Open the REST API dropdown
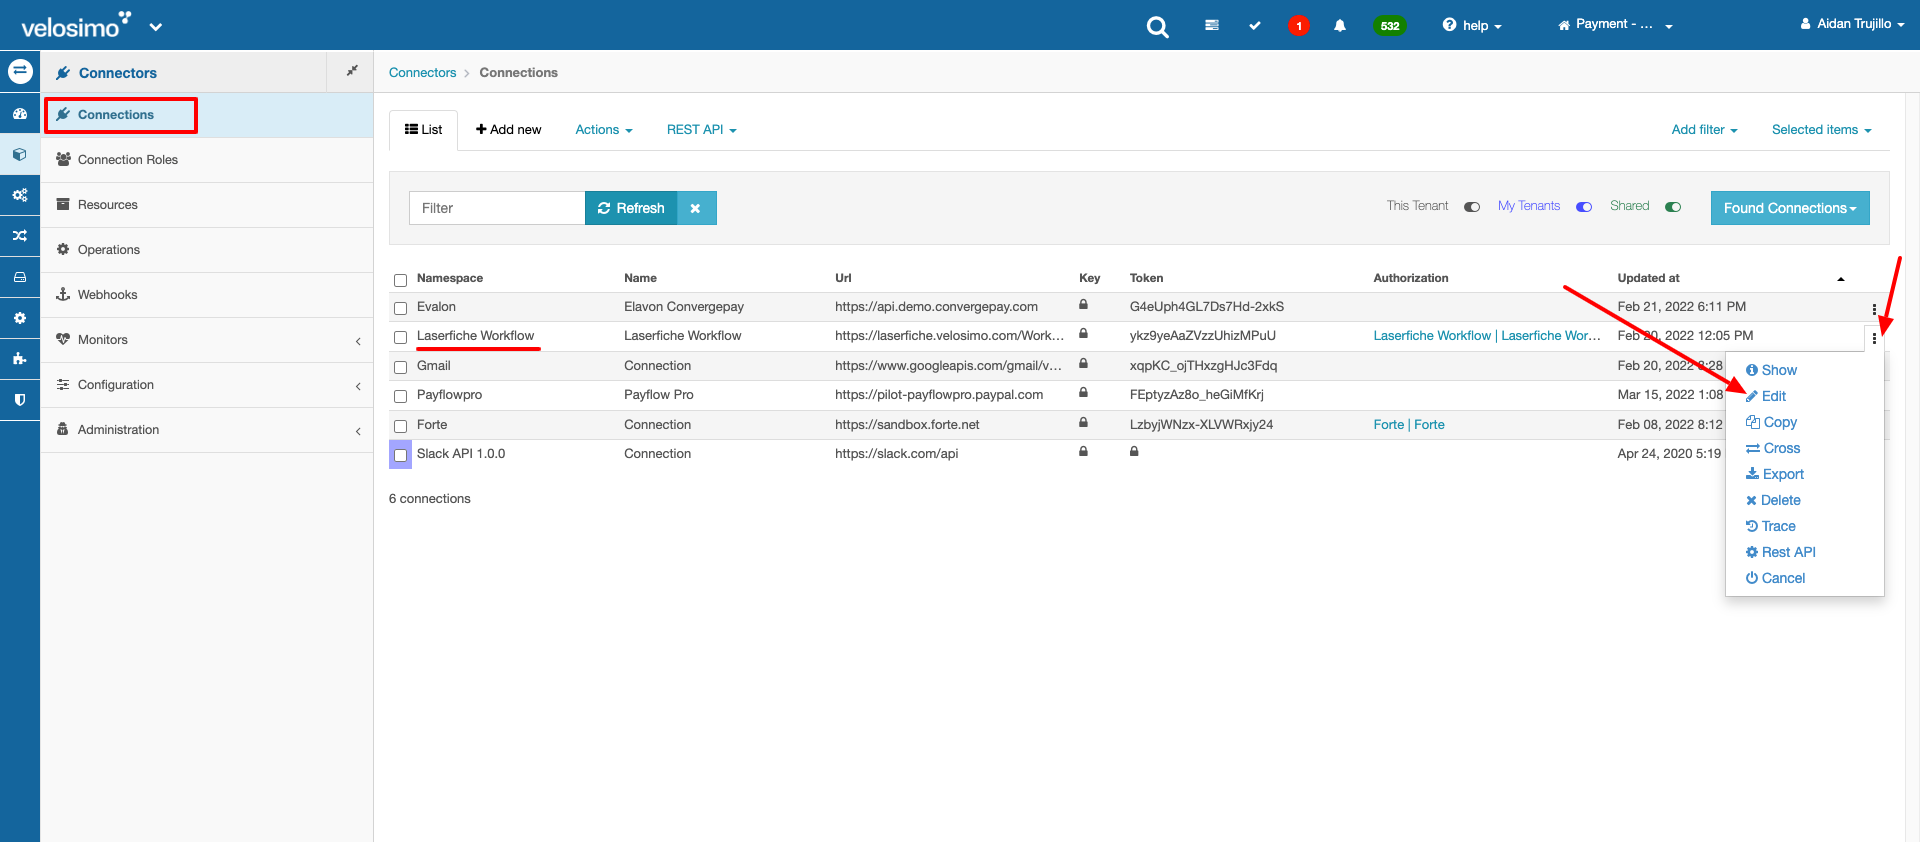The width and height of the screenshot is (1920, 842). coord(701,130)
